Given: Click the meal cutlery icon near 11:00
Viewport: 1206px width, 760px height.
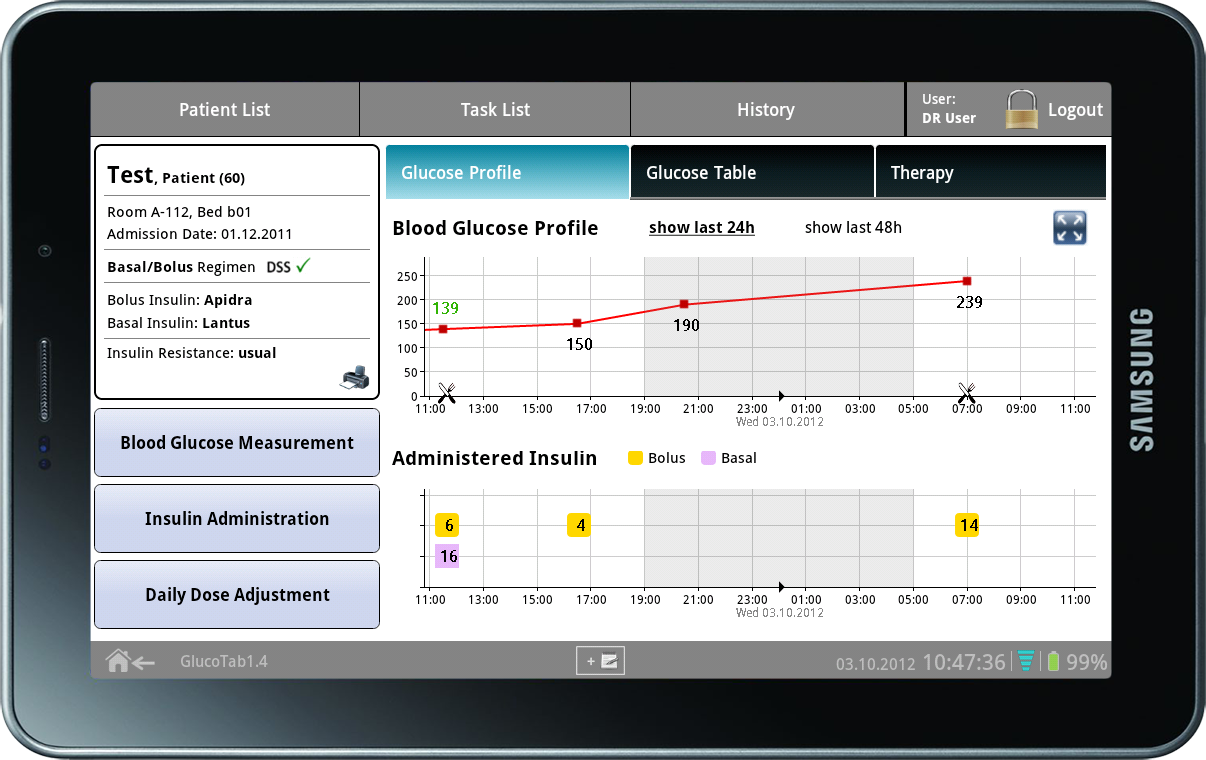Looking at the screenshot, I should [446, 392].
